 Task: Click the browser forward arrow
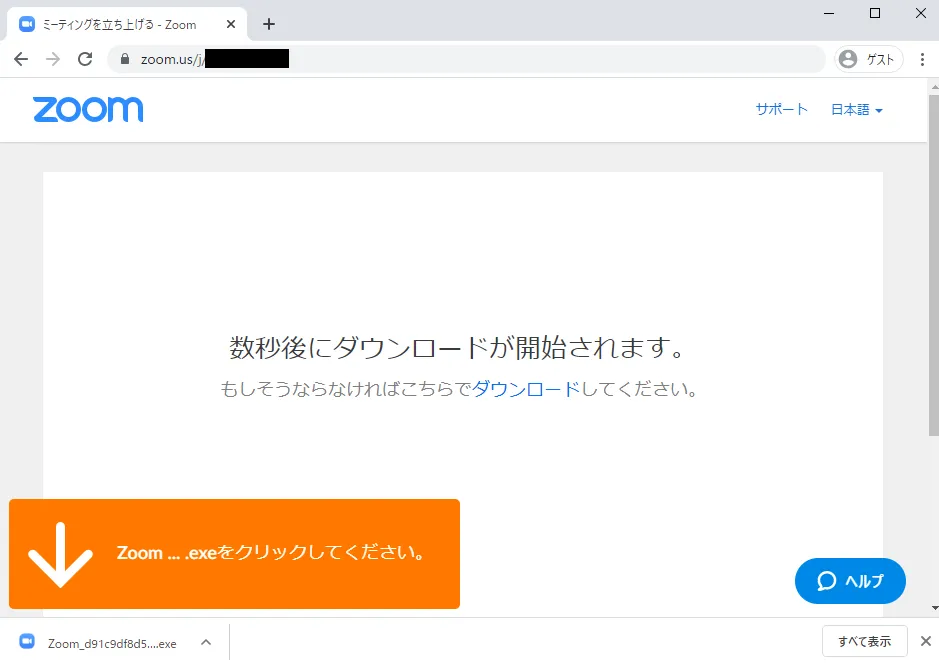[x=53, y=59]
